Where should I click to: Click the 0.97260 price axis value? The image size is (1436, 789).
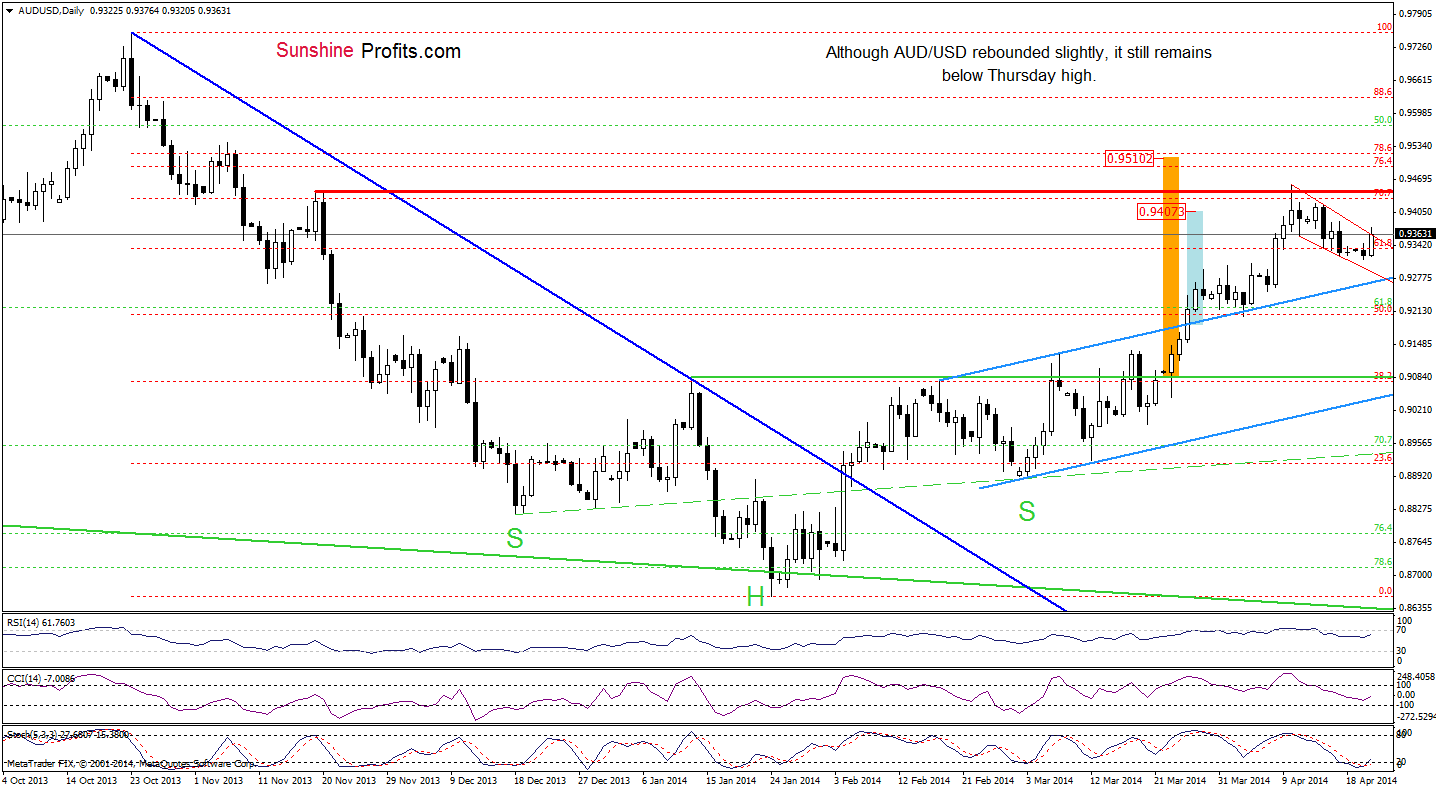click(x=1417, y=47)
